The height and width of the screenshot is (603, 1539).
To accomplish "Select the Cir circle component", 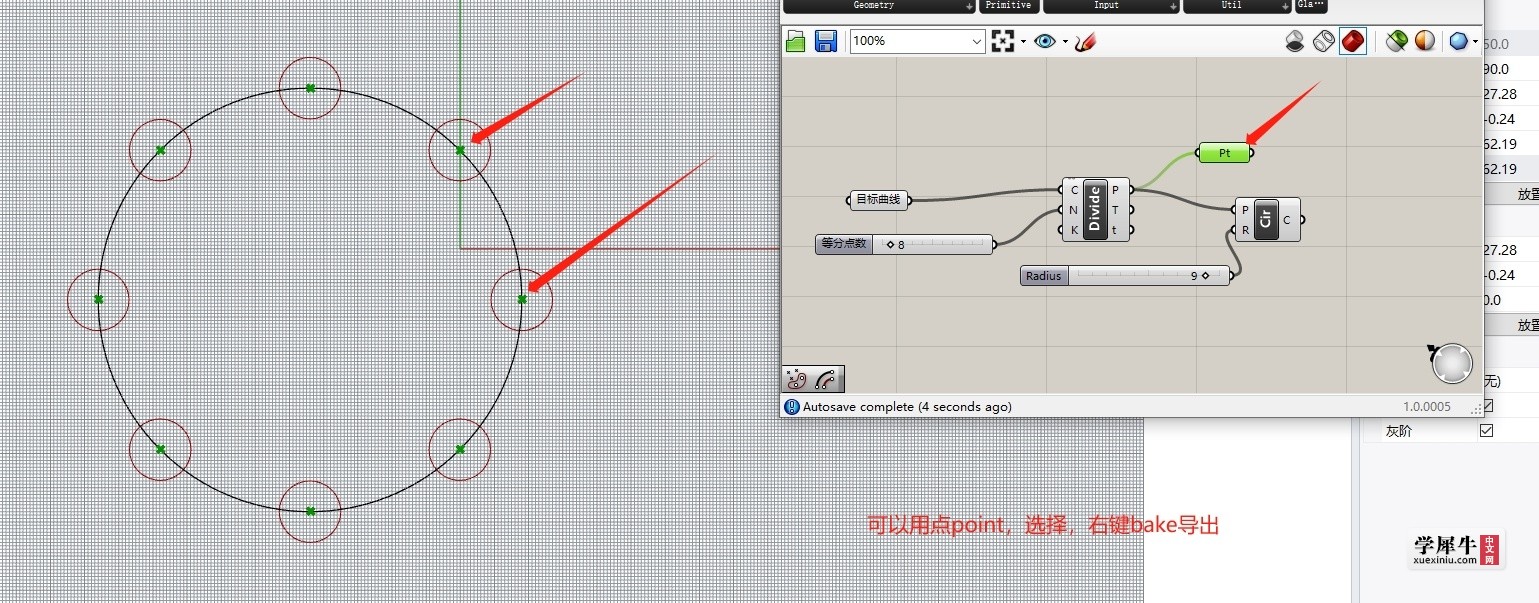I will pos(1265,219).
